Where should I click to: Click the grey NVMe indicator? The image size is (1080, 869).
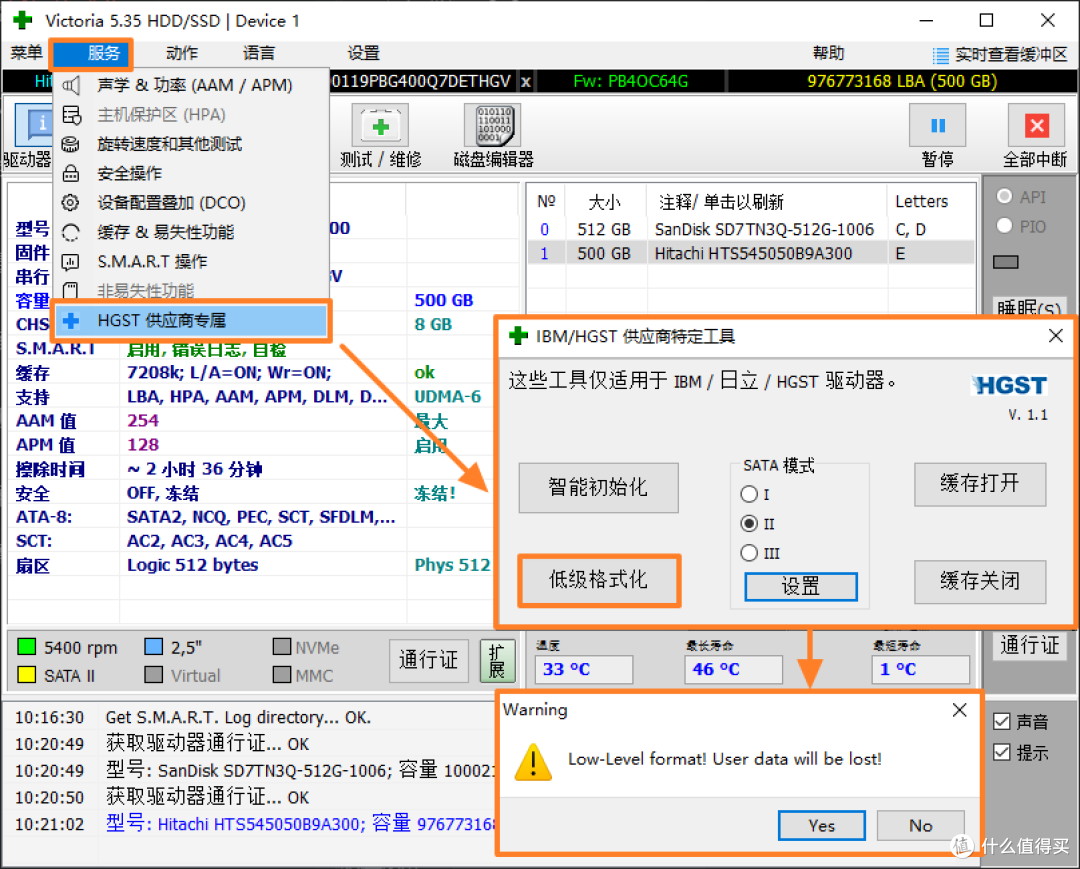click(282, 647)
